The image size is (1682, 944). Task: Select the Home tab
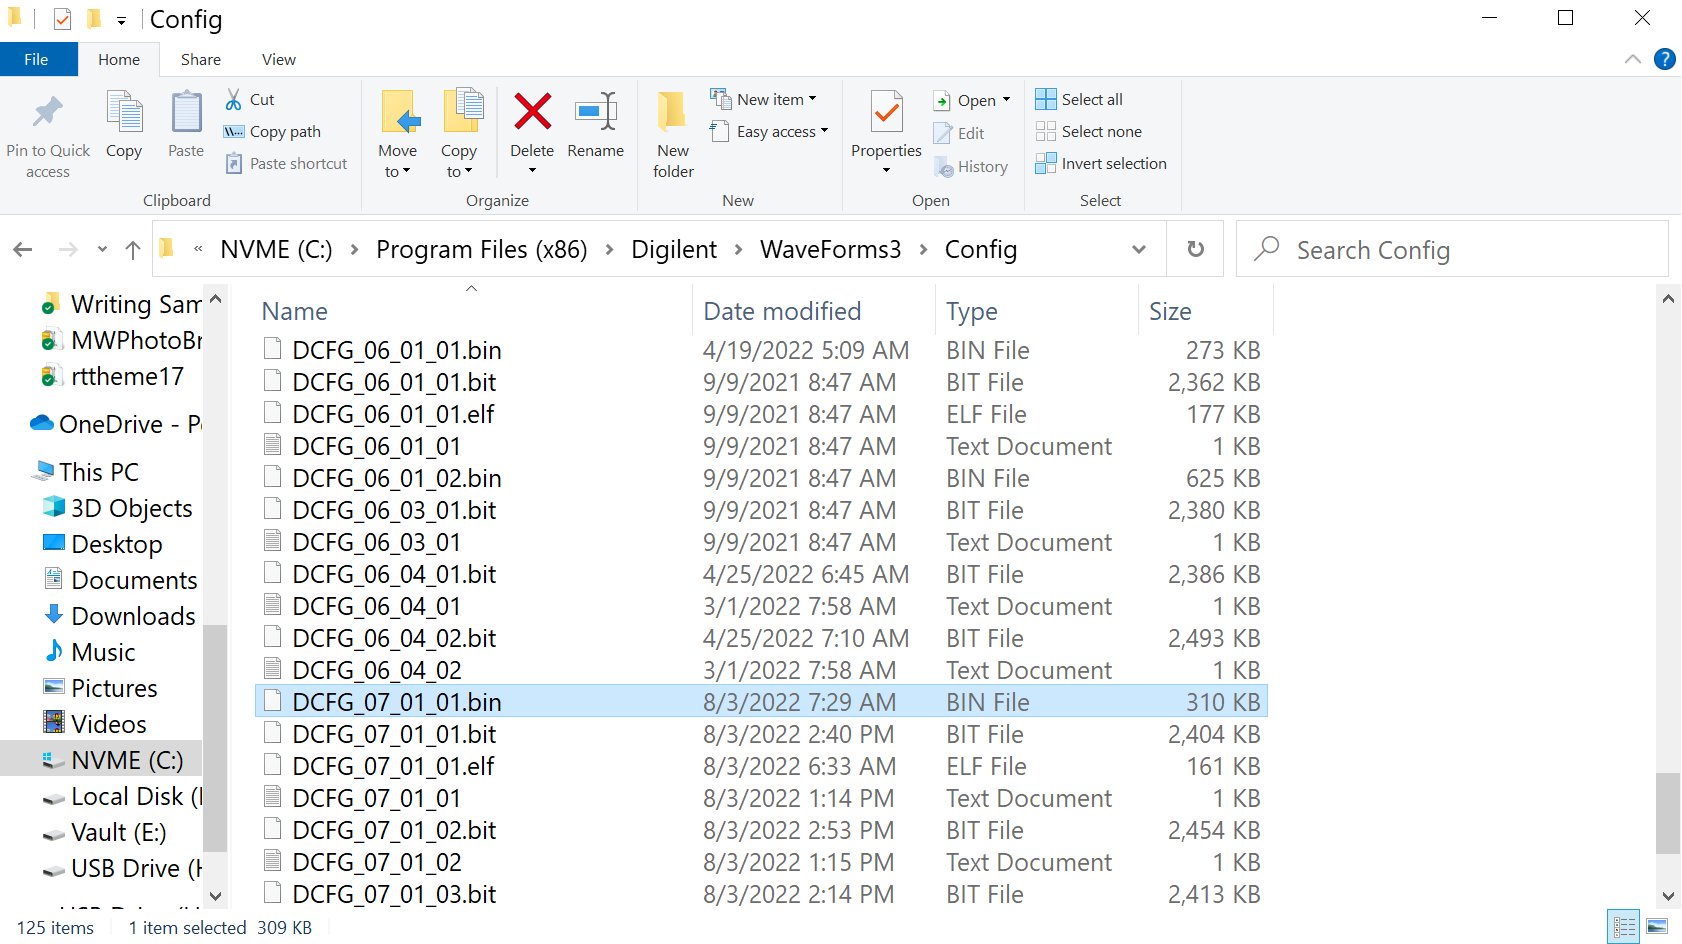click(x=119, y=59)
